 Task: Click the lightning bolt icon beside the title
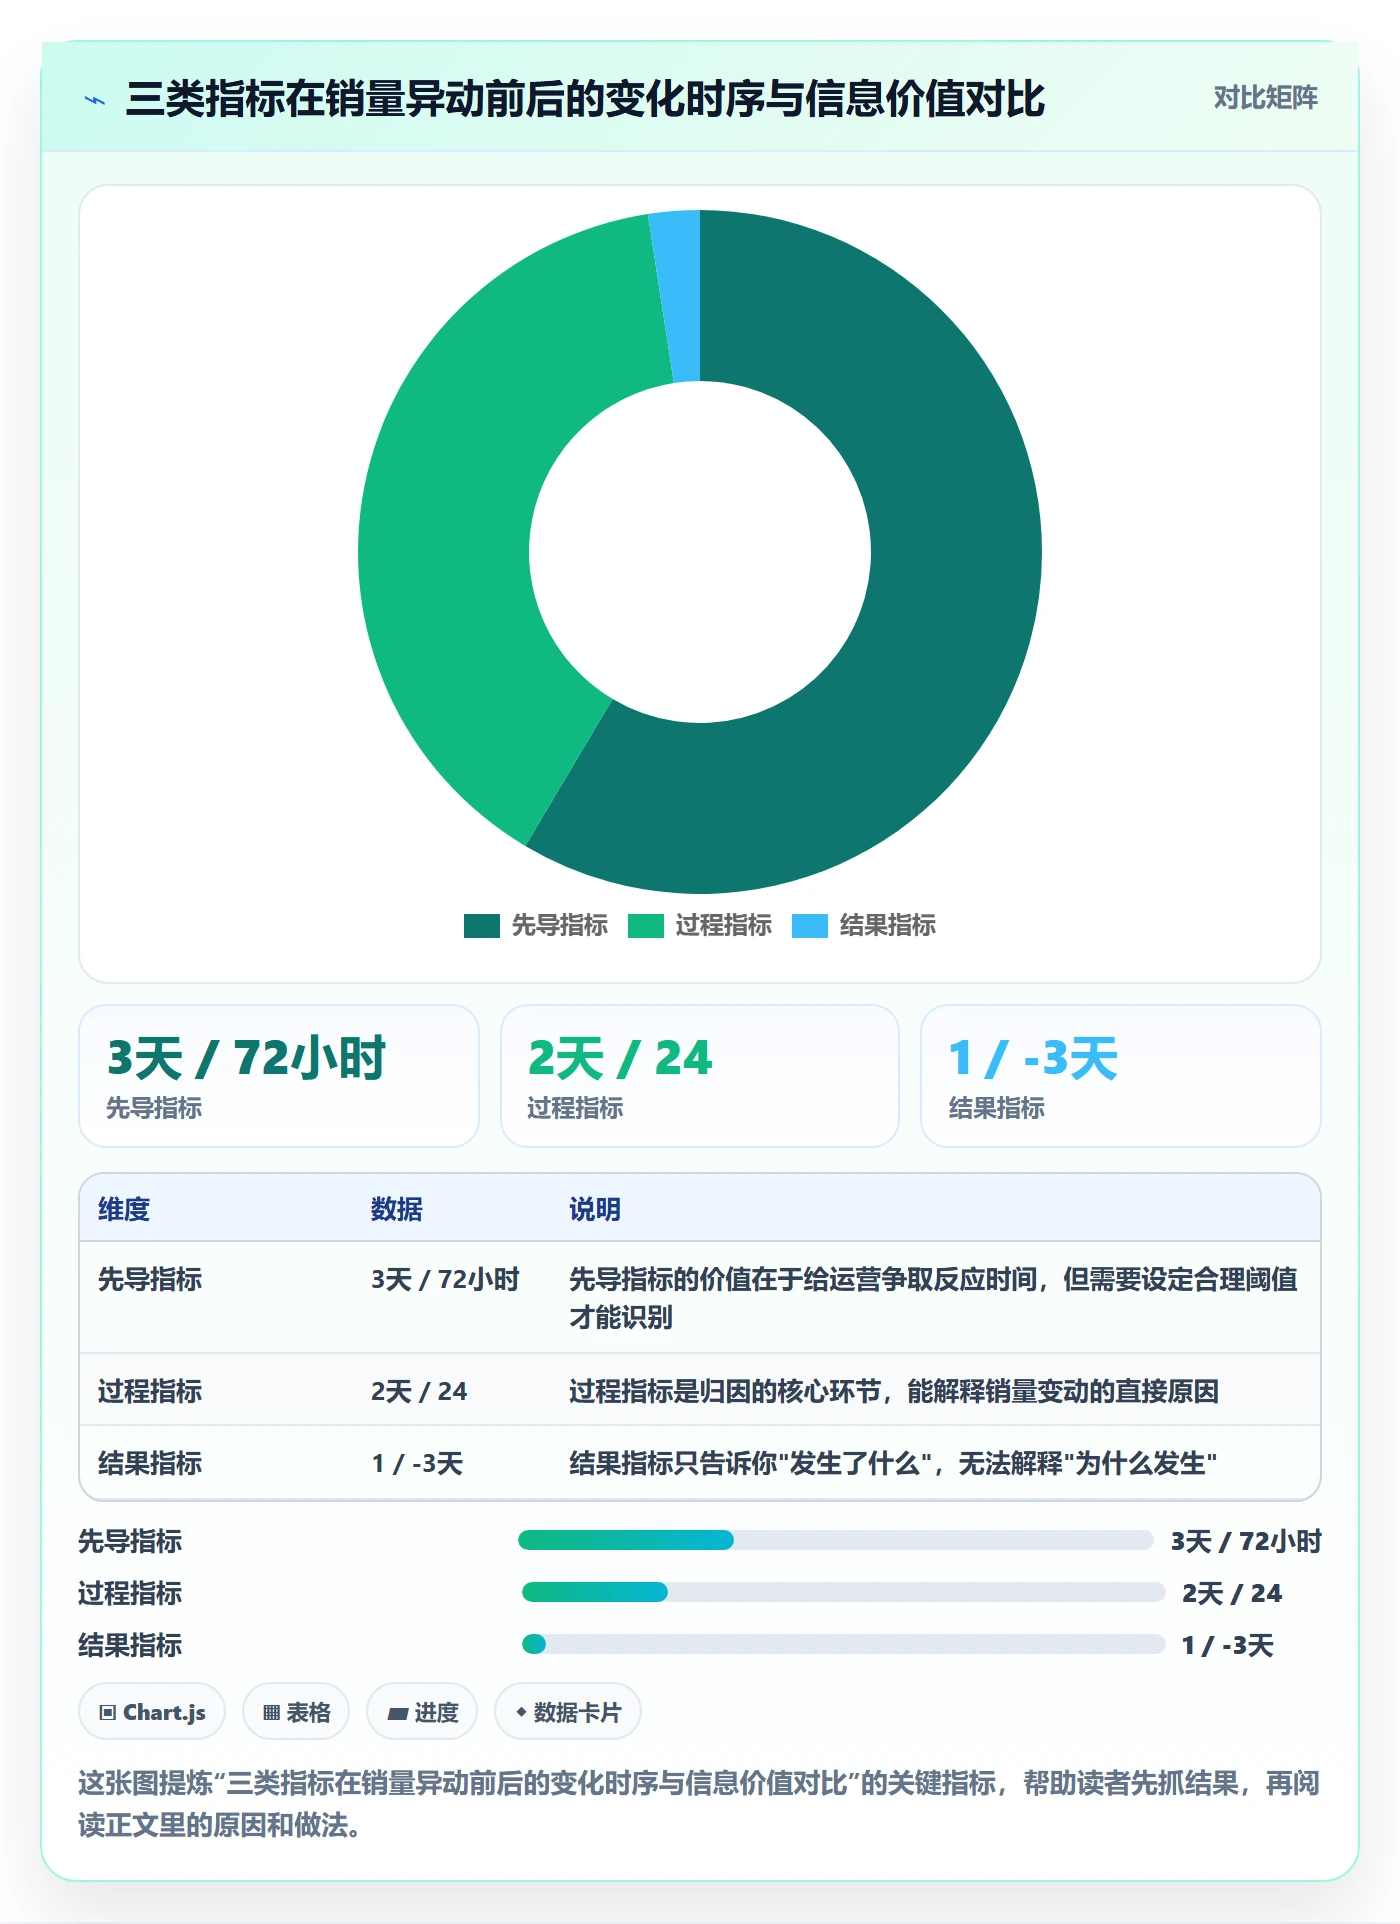click(x=95, y=100)
